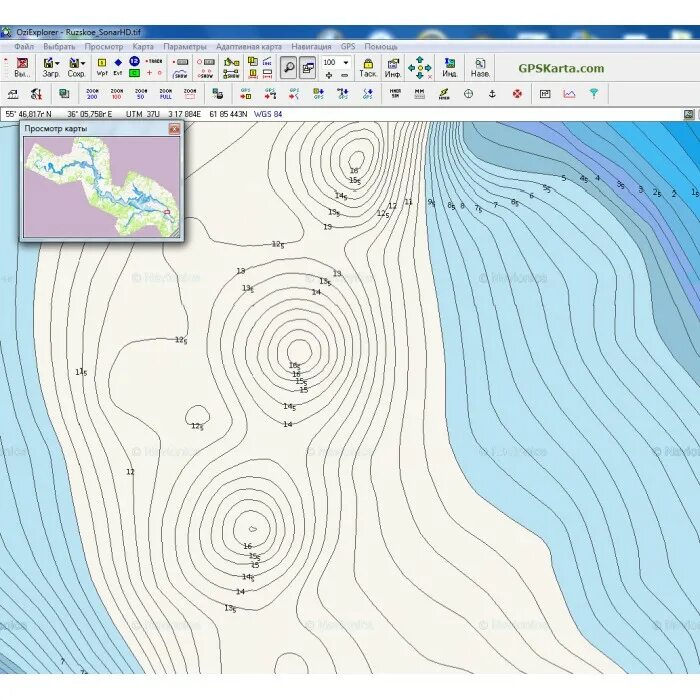Click the zoom out minus button
Image resolution: width=700 pixels, height=700 pixels.
(x=344, y=75)
